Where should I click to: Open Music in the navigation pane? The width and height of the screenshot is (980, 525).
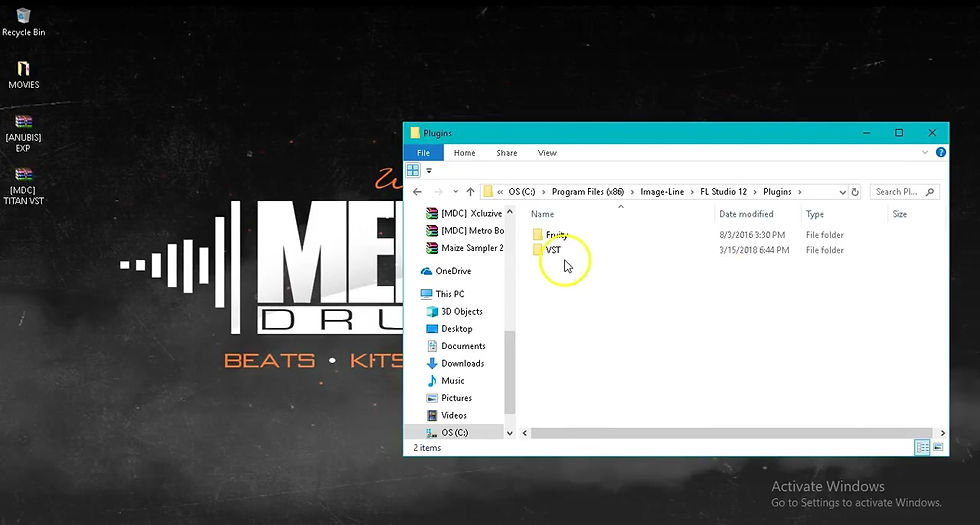pyautogui.click(x=446, y=381)
